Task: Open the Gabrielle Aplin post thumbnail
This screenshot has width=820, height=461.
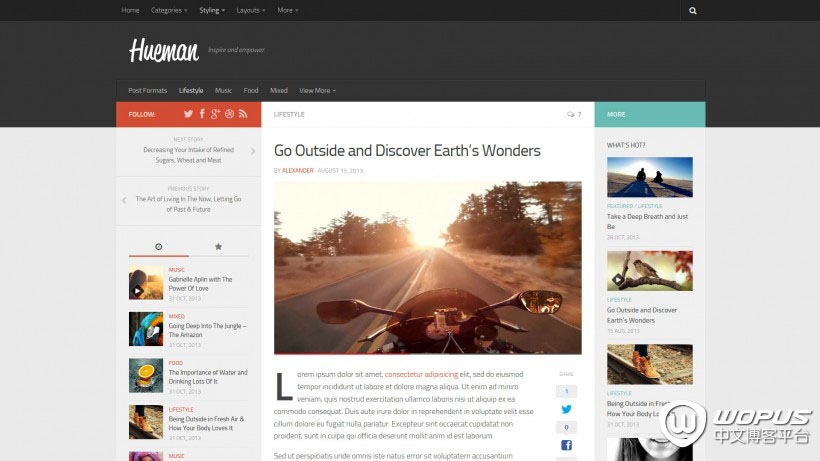Action: pos(145,284)
